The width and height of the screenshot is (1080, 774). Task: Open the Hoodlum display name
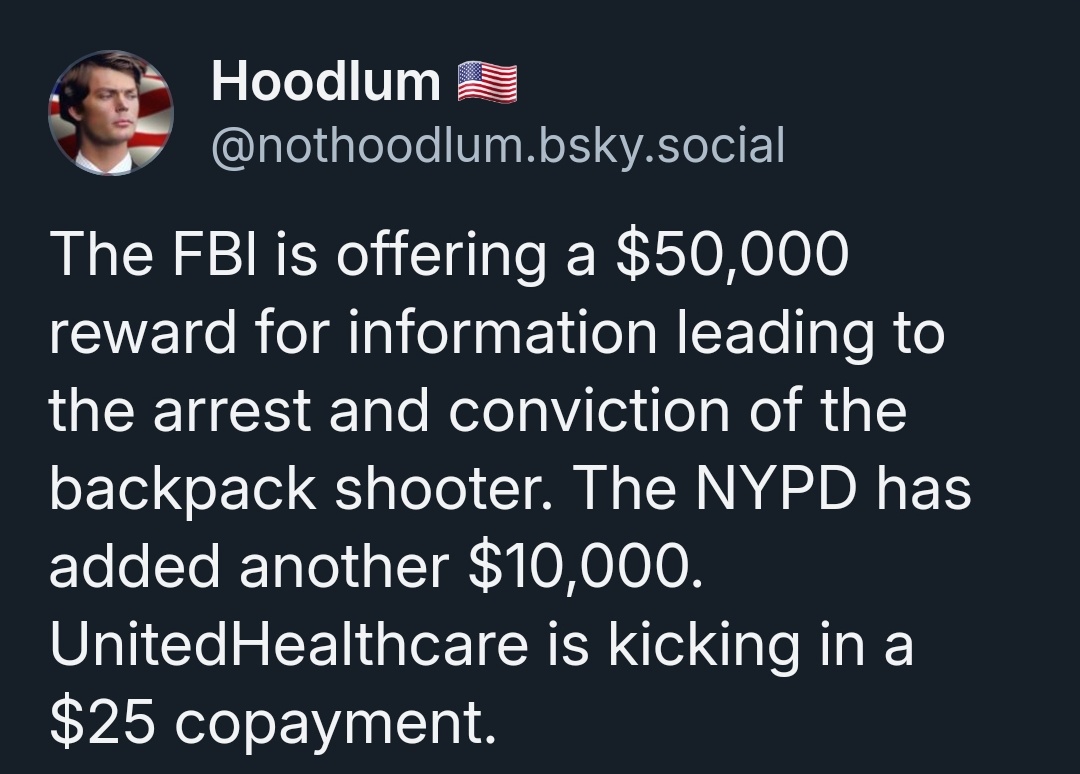tap(326, 81)
